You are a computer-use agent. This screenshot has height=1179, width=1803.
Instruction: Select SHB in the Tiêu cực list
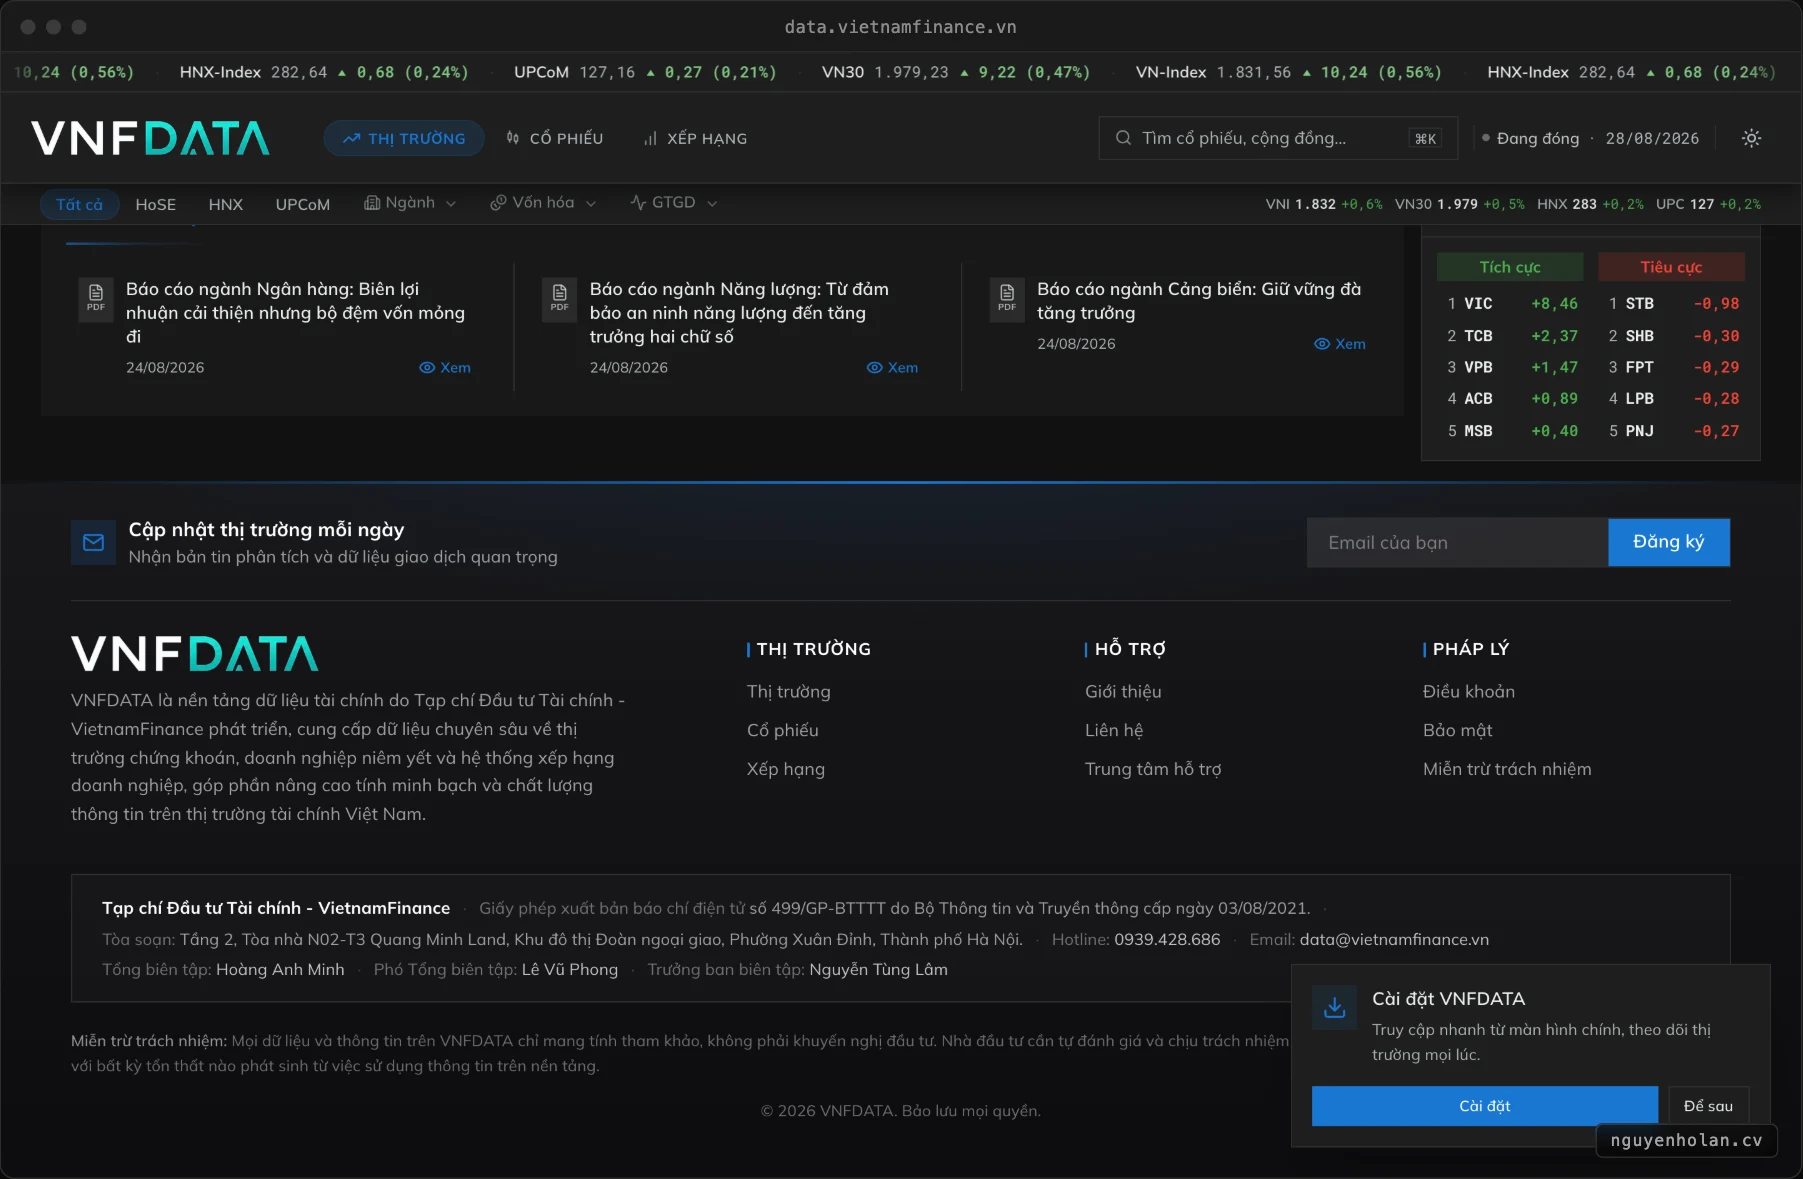click(x=1671, y=336)
